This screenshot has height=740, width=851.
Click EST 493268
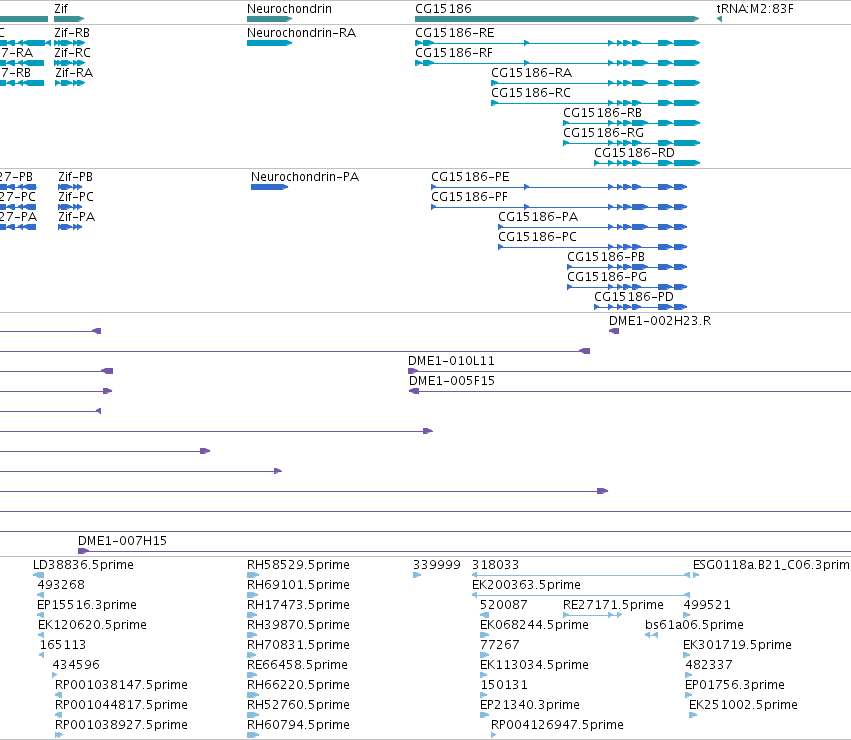coord(61,585)
